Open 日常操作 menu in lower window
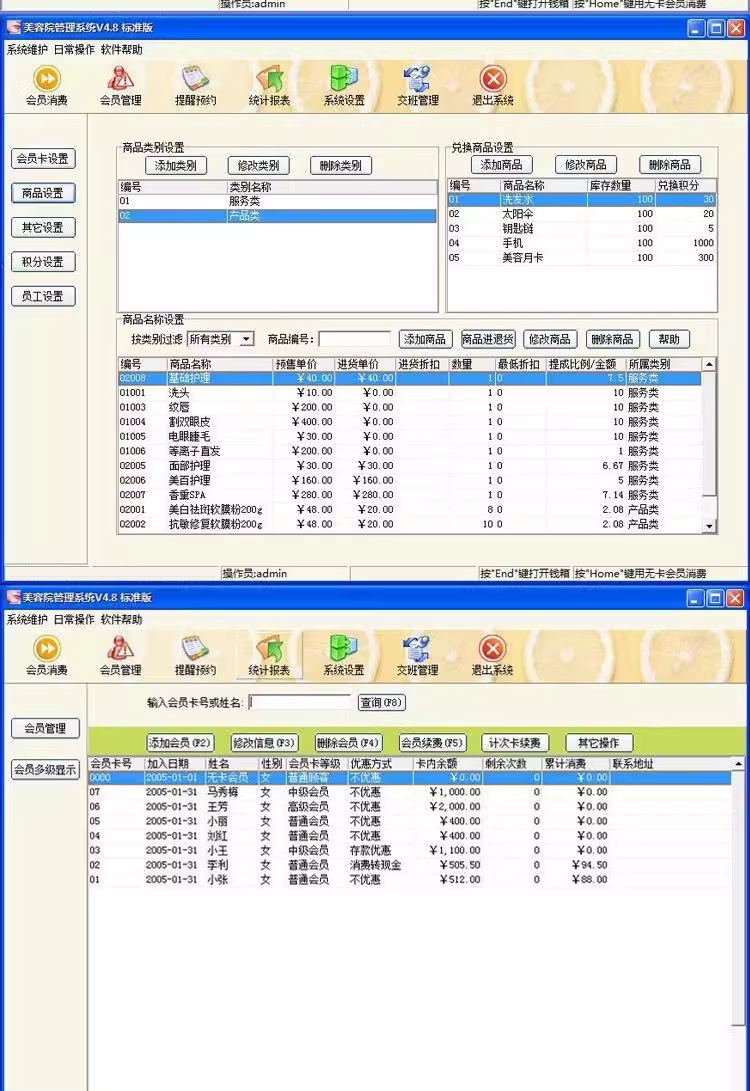Screen dimensions: 750x1091 (74, 620)
